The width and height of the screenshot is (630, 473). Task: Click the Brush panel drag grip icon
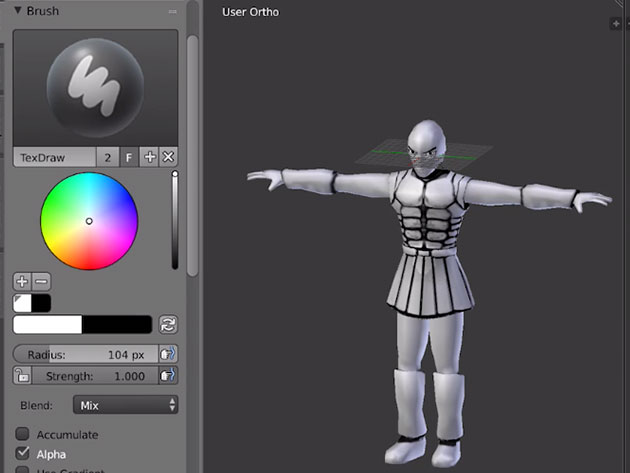coord(173,12)
